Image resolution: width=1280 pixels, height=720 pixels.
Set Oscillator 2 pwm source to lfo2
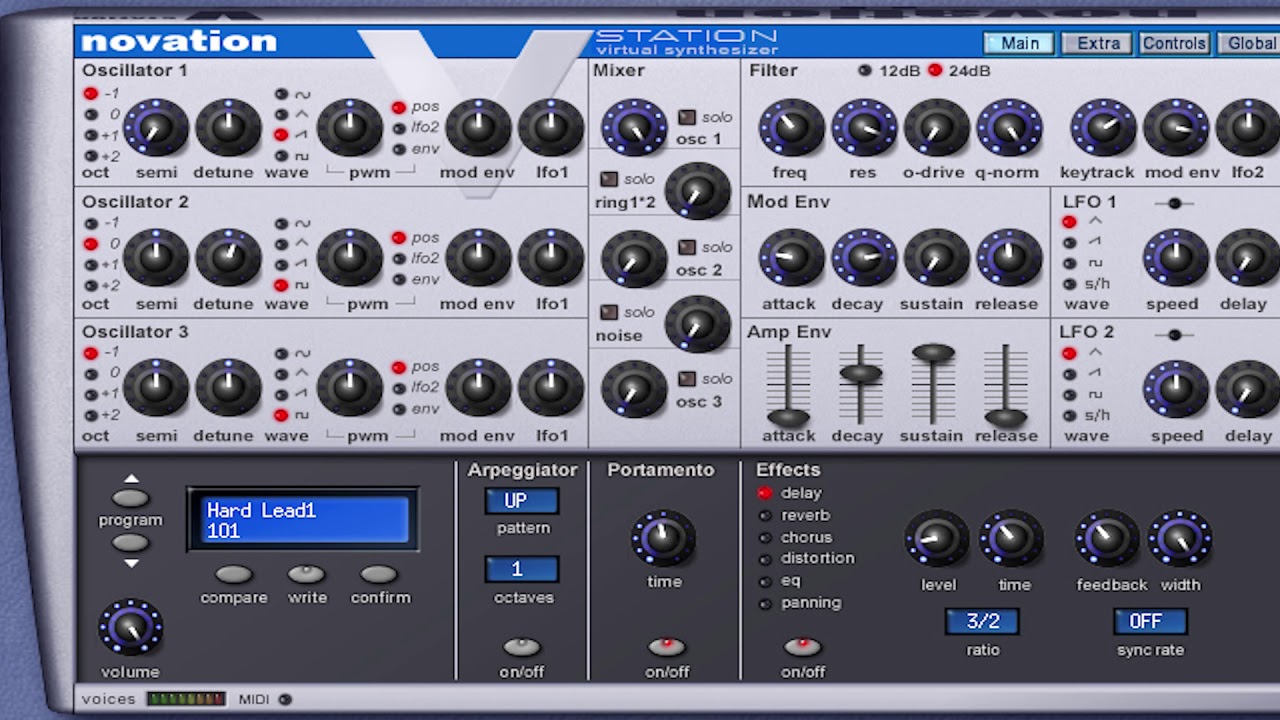[398, 259]
